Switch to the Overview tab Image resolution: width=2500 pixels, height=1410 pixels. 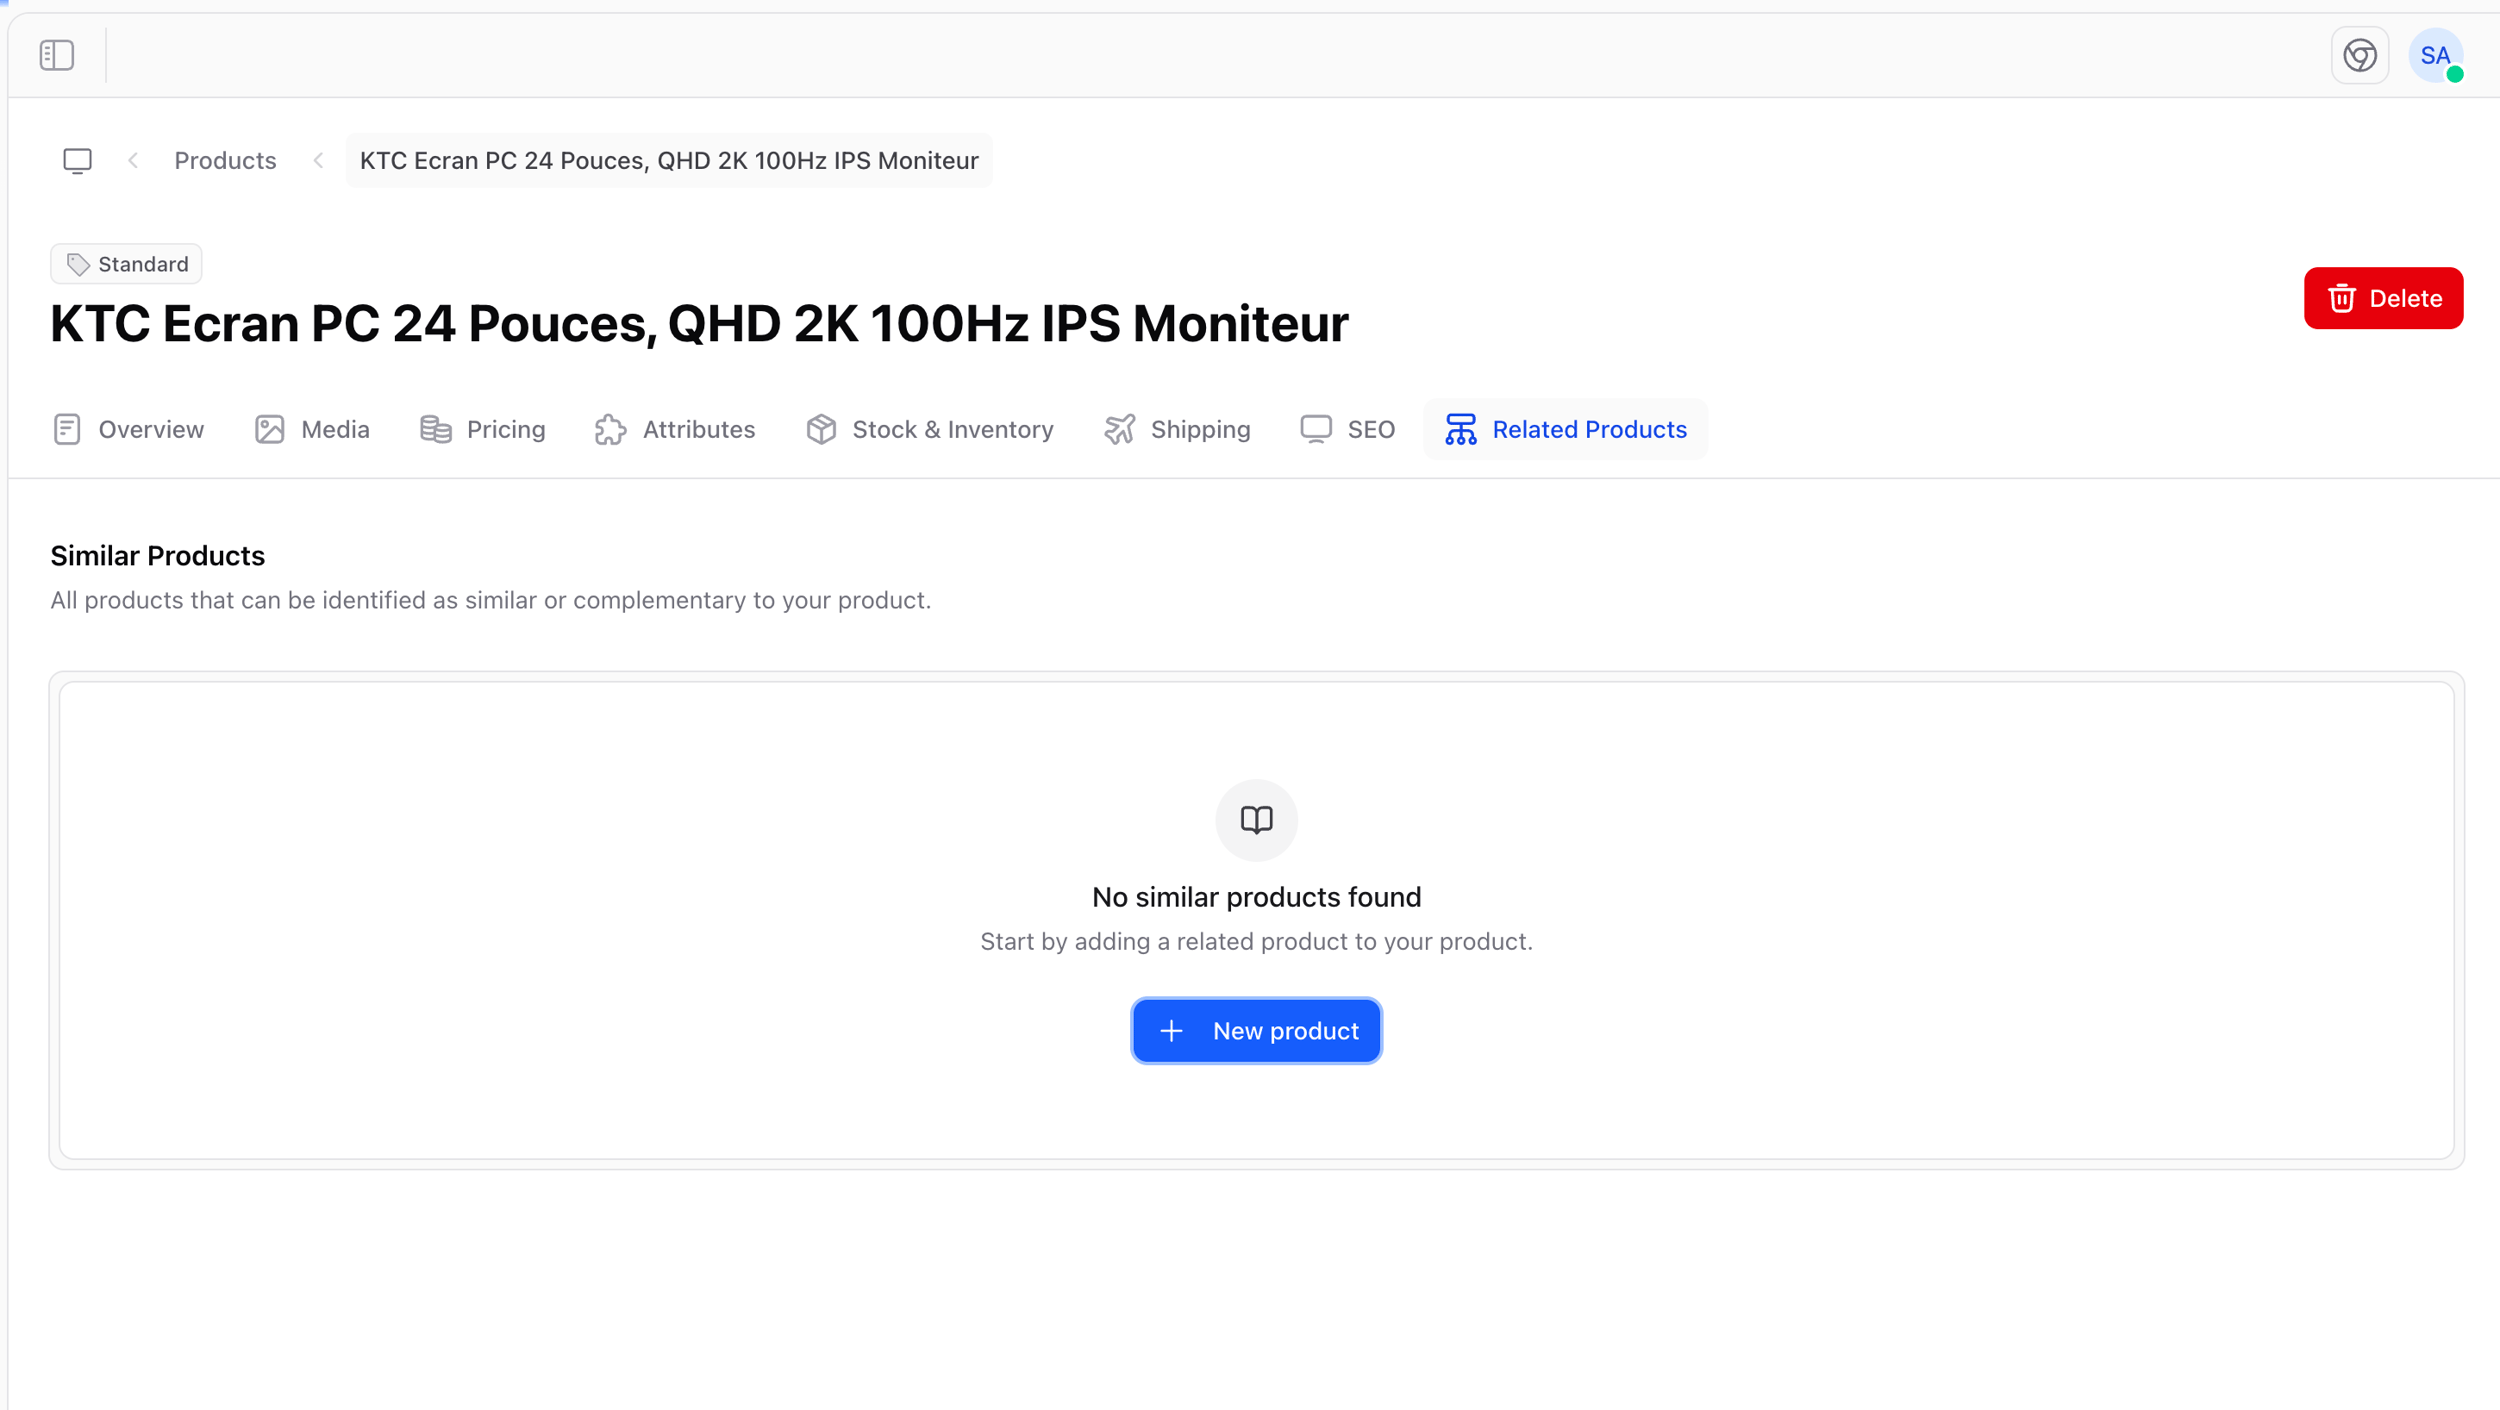click(x=128, y=429)
